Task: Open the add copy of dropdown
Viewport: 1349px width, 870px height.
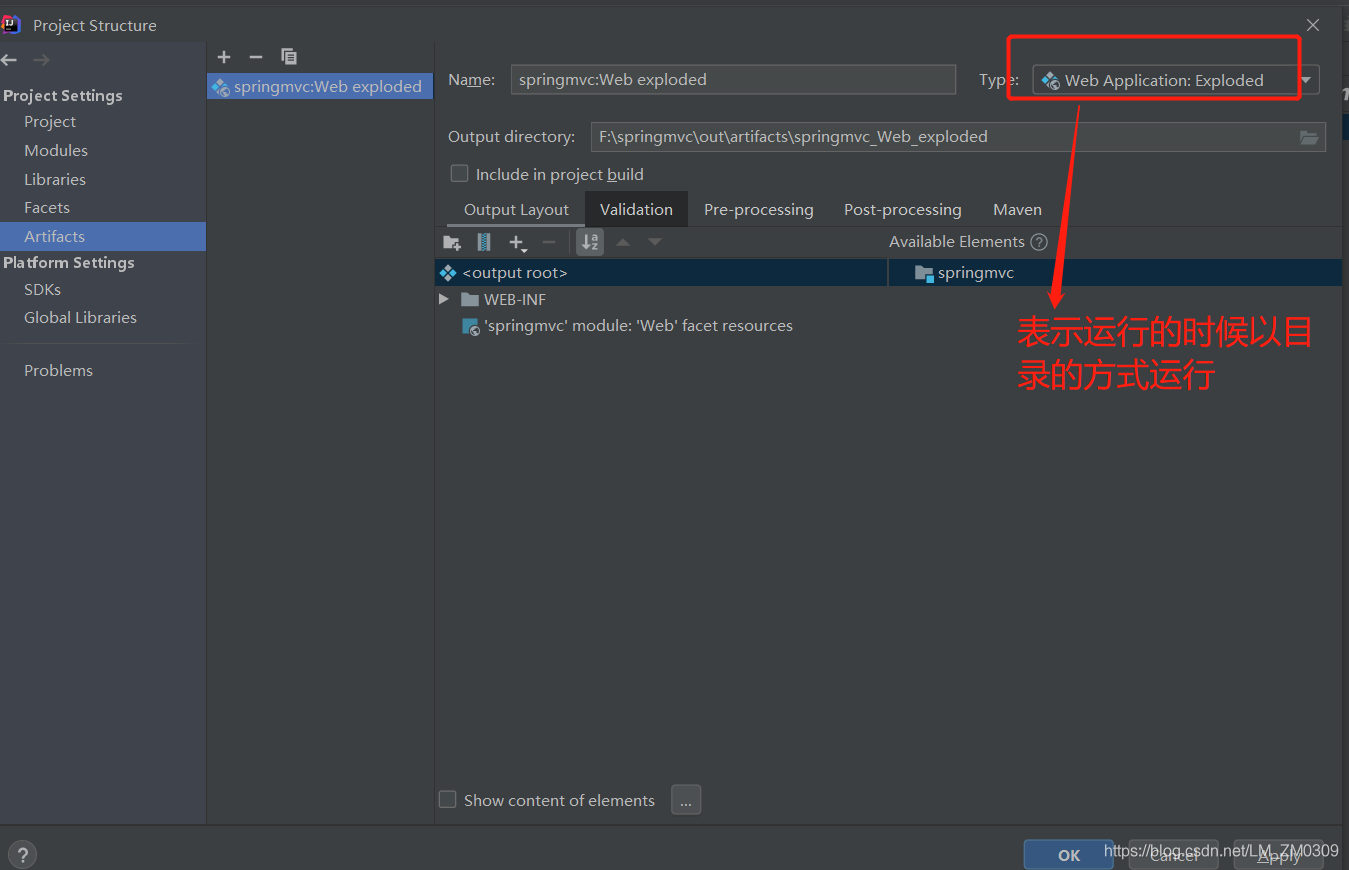Action: coord(518,242)
